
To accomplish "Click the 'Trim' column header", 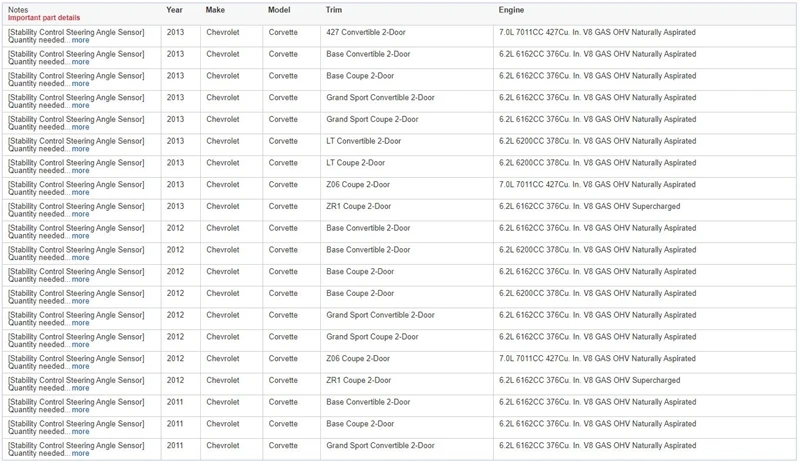I will pyautogui.click(x=334, y=10).
